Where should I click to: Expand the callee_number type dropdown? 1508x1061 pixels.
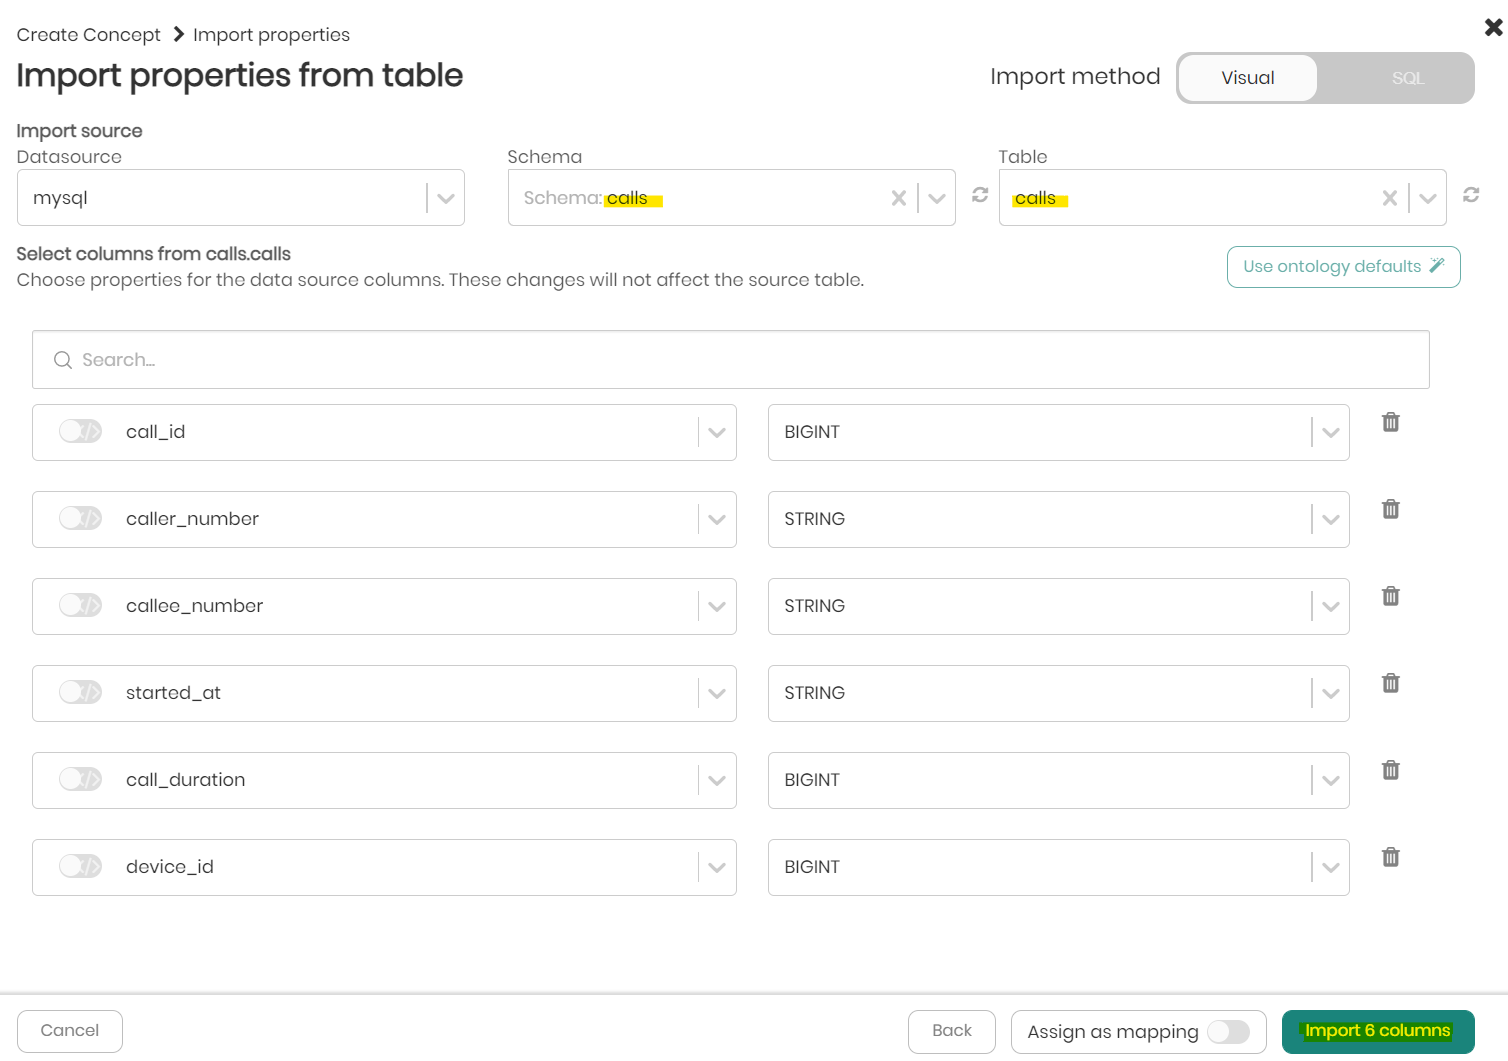pos(1329,606)
